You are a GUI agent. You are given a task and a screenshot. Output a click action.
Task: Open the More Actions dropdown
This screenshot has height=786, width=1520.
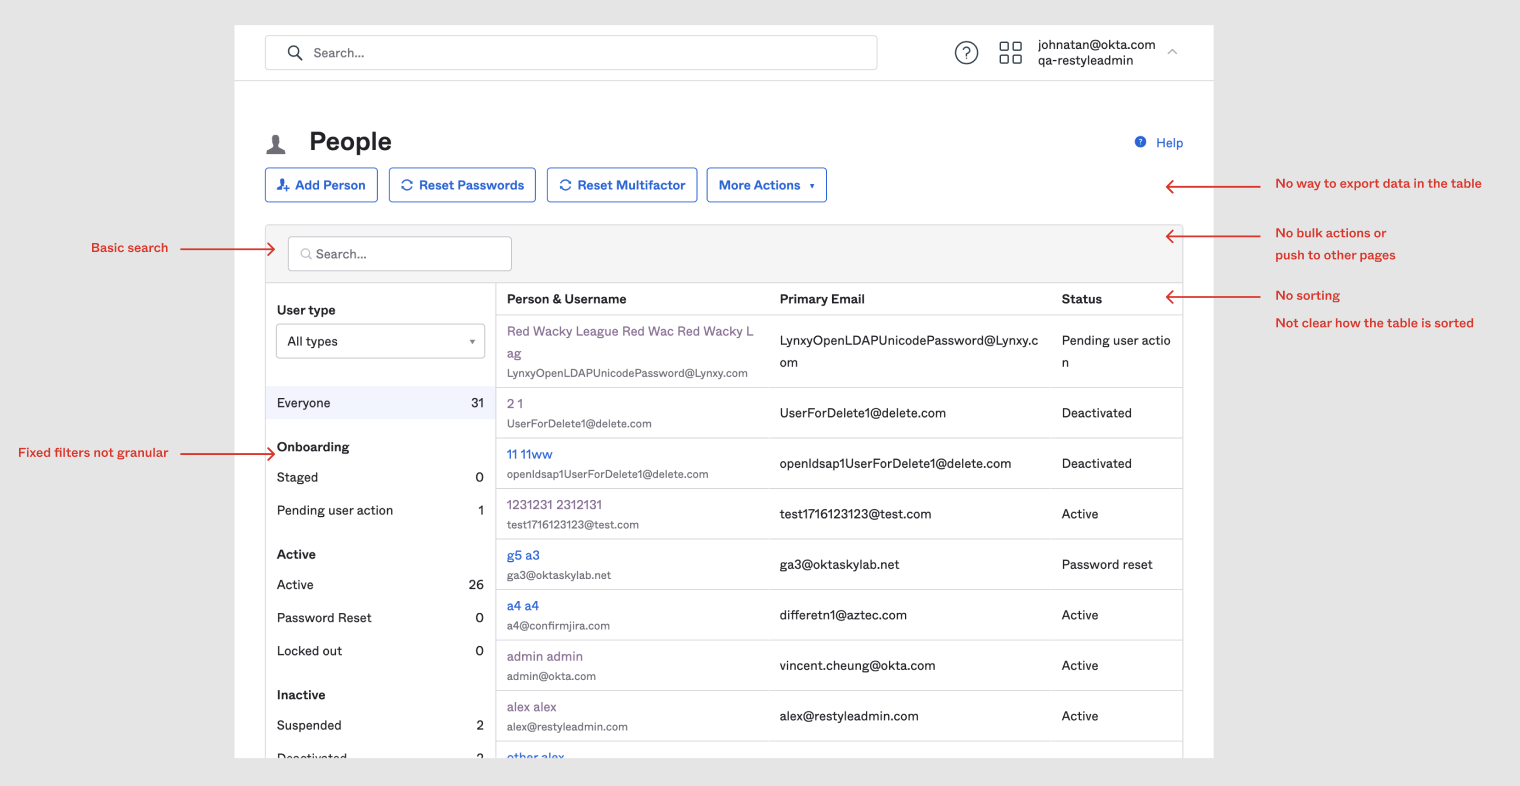[x=766, y=185]
